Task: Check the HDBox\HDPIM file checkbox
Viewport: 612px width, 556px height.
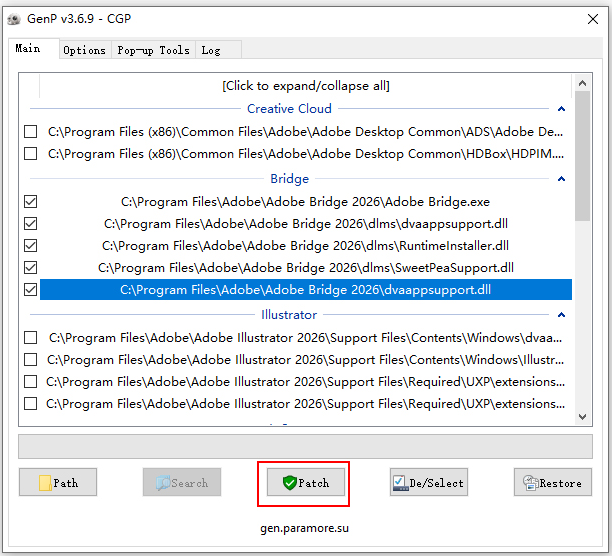Action: coord(30,154)
